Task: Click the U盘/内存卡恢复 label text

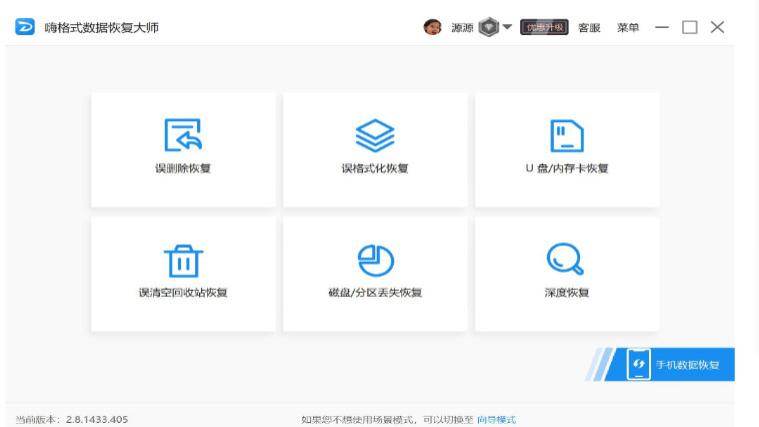Action: [567, 168]
